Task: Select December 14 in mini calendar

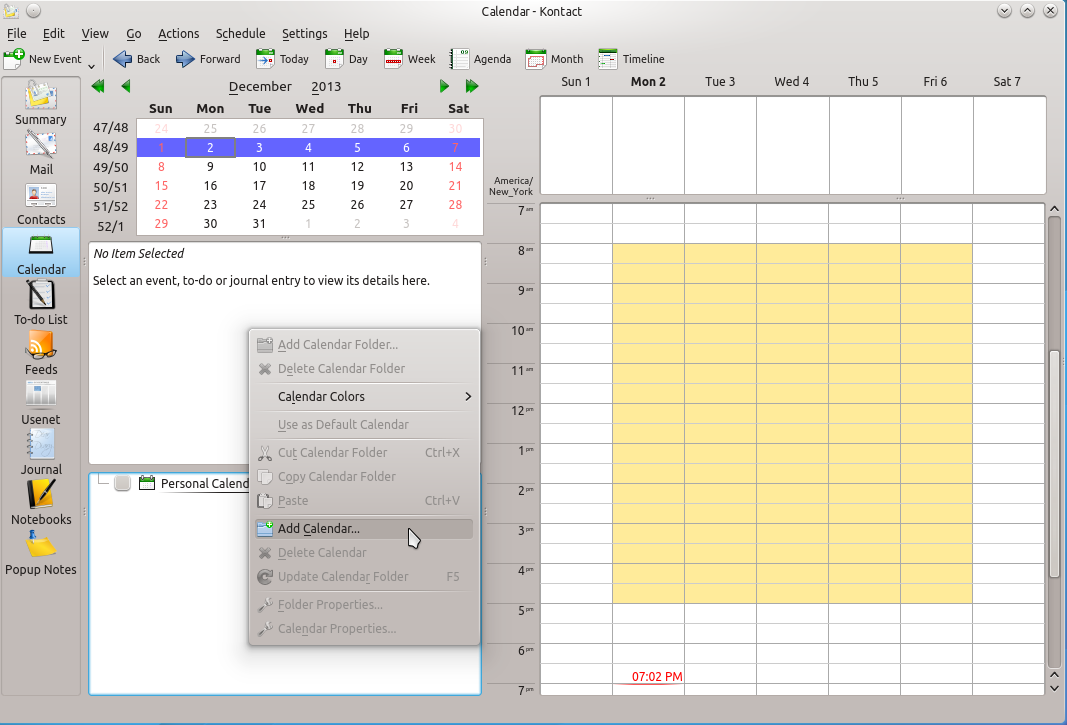Action: pyautogui.click(x=455, y=167)
